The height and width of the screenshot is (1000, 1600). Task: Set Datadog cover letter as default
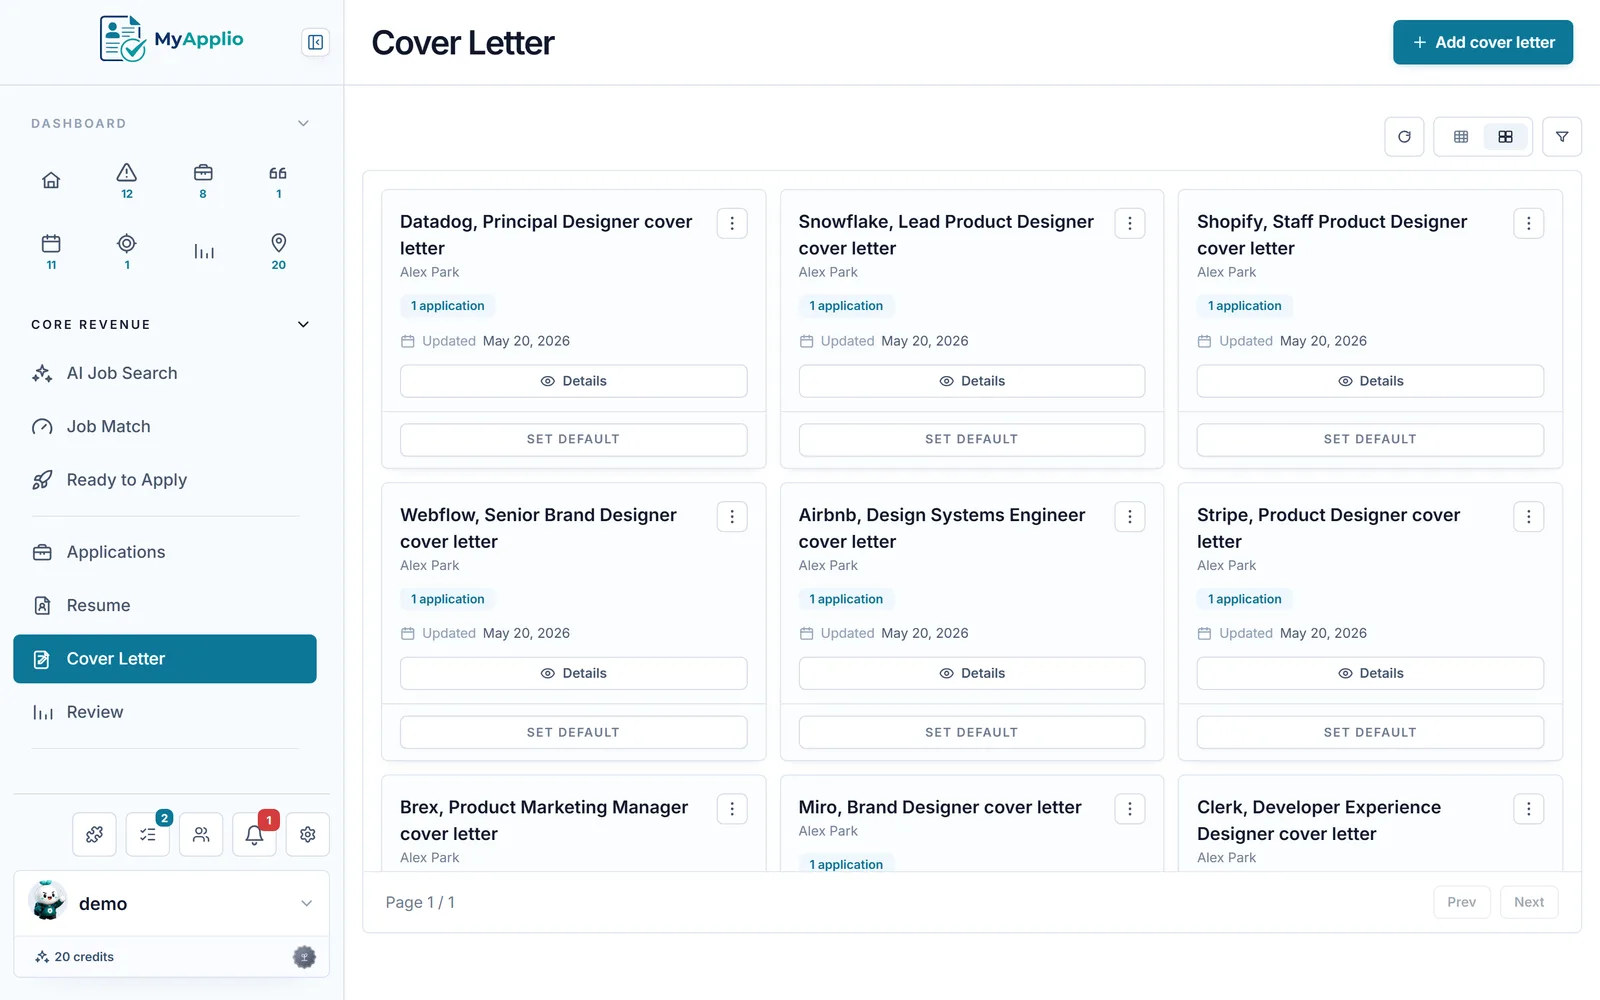573,439
